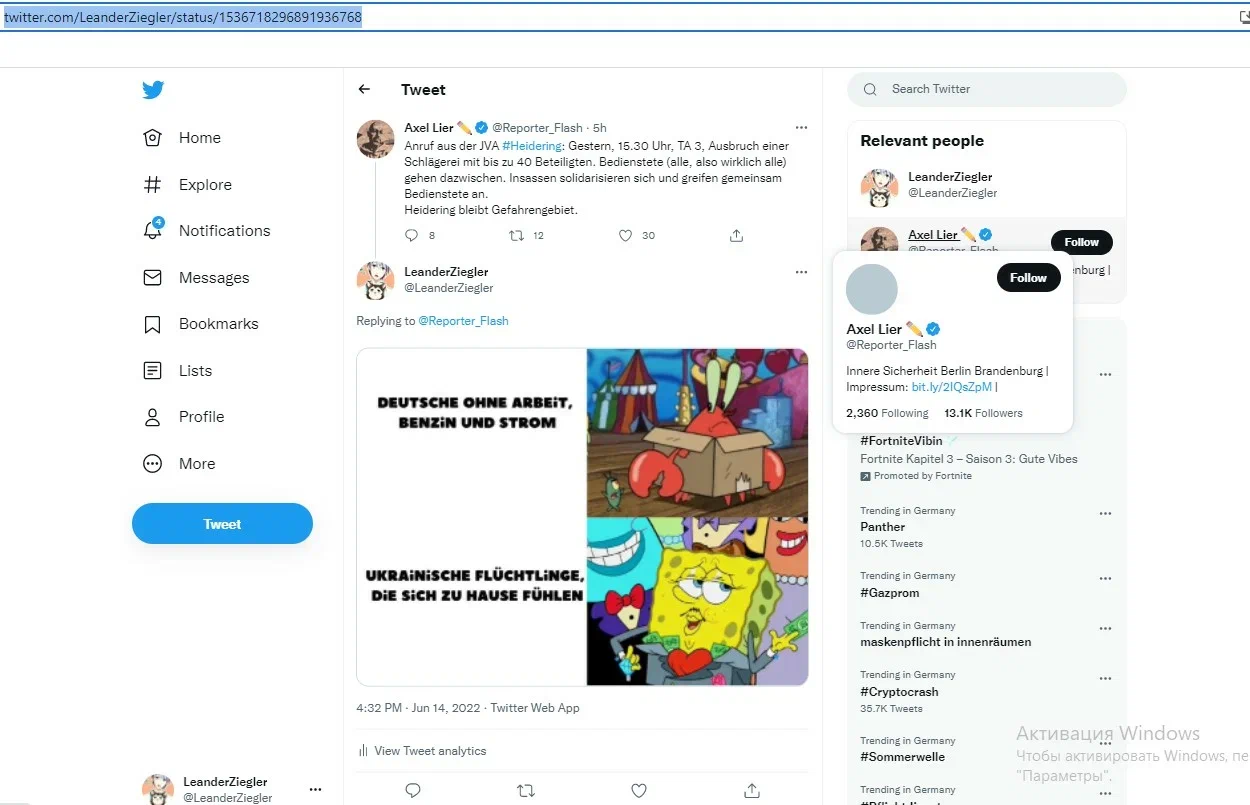Open Axel Lier tweet options menu
Image resolution: width=1250 pixels, height=805 pixels.
coord(801,128)
